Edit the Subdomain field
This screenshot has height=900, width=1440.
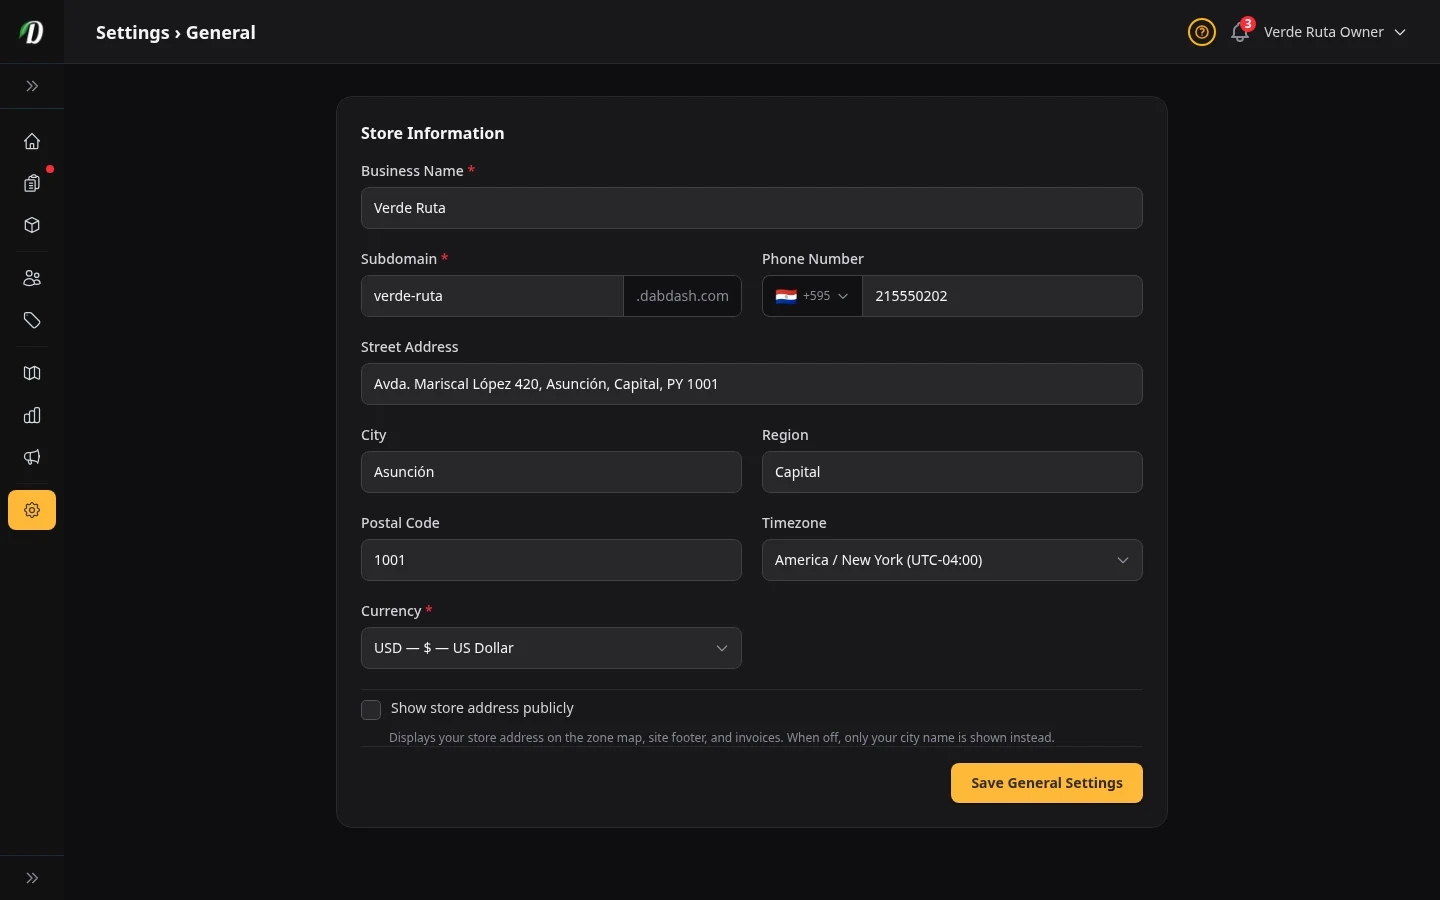click(x=492, y=296)
